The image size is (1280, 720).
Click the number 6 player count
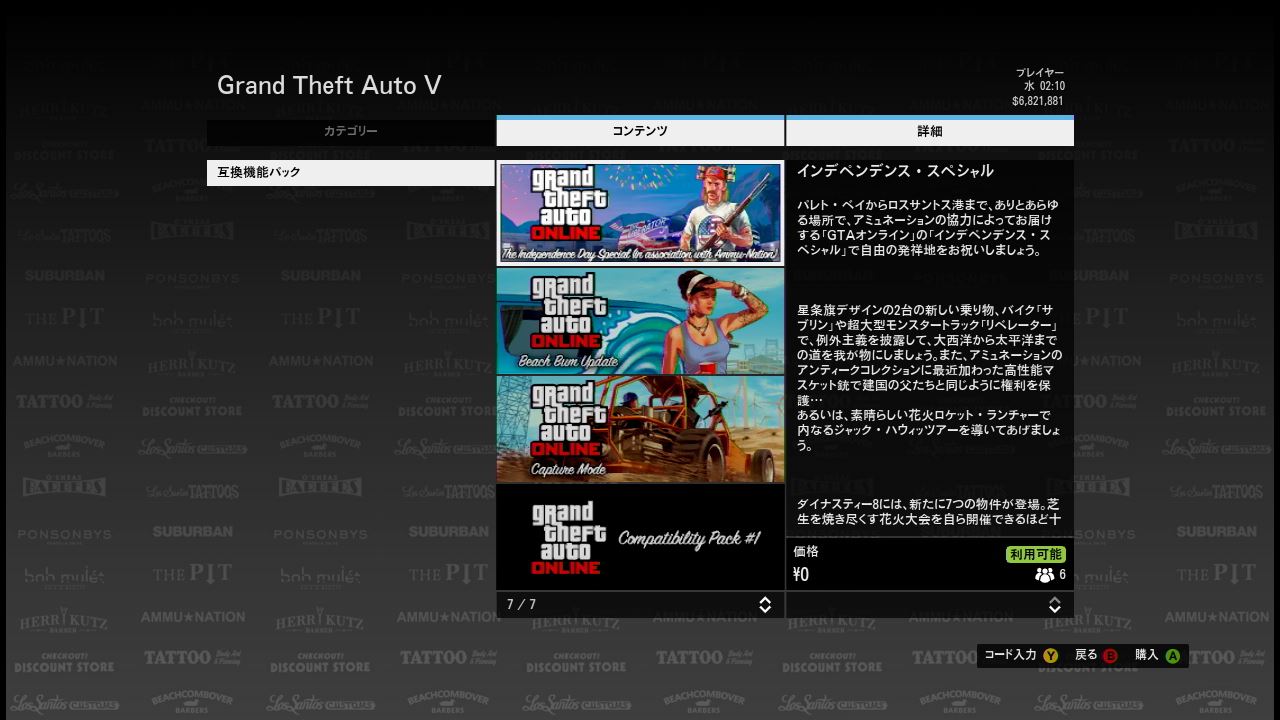[1062, 575]
